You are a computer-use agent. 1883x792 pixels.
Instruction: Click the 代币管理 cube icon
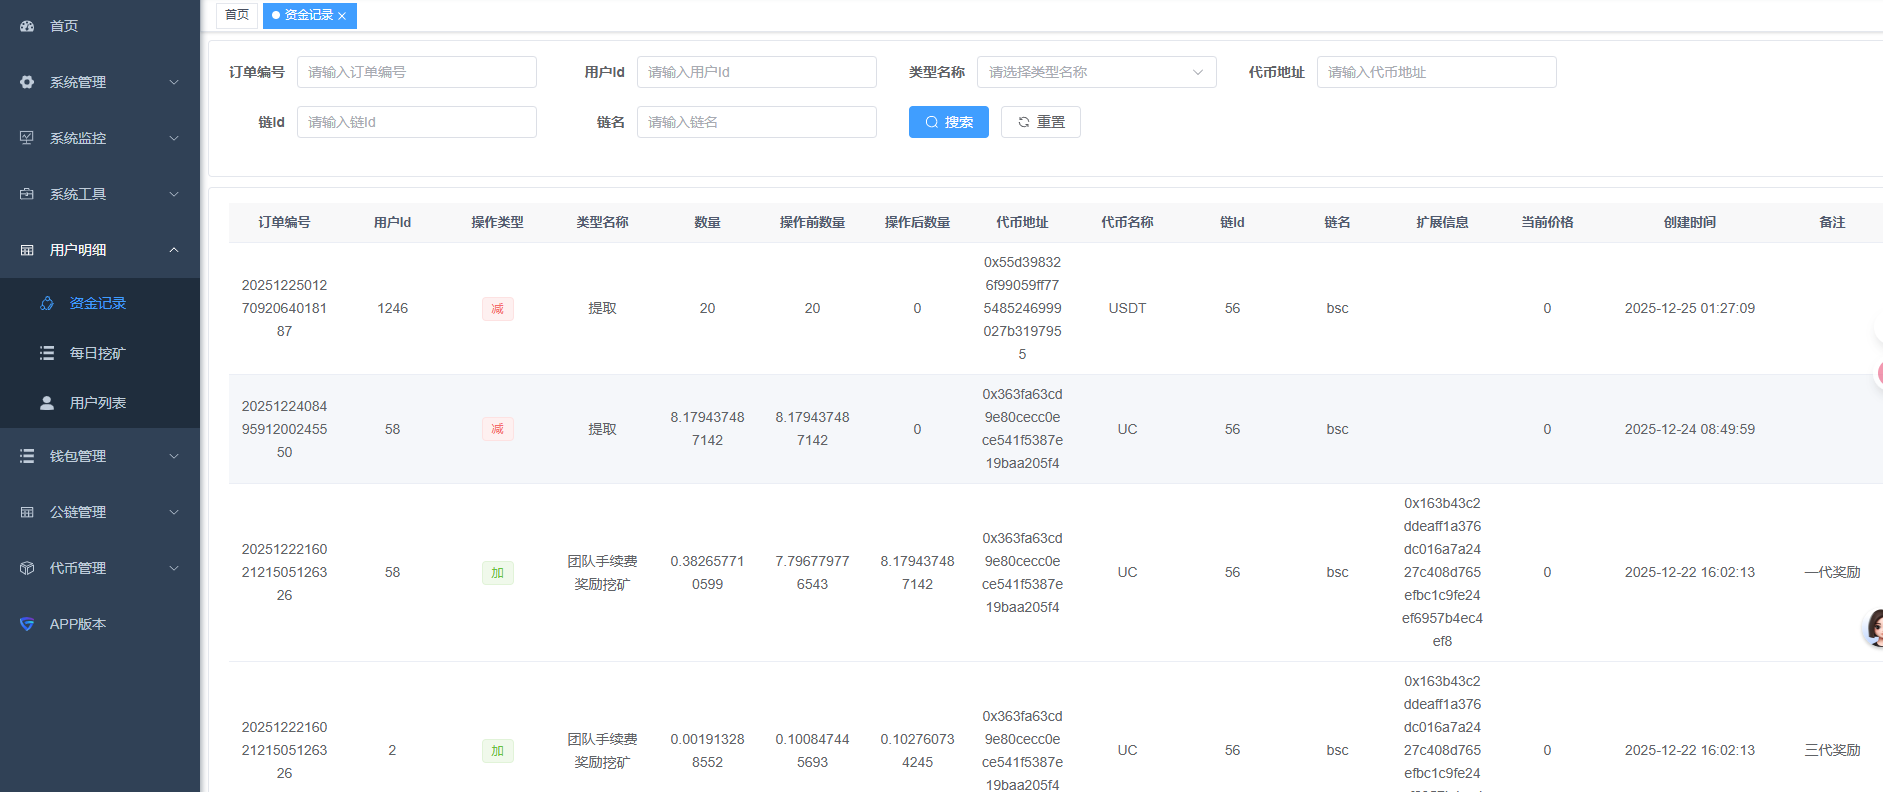point(27,568)
